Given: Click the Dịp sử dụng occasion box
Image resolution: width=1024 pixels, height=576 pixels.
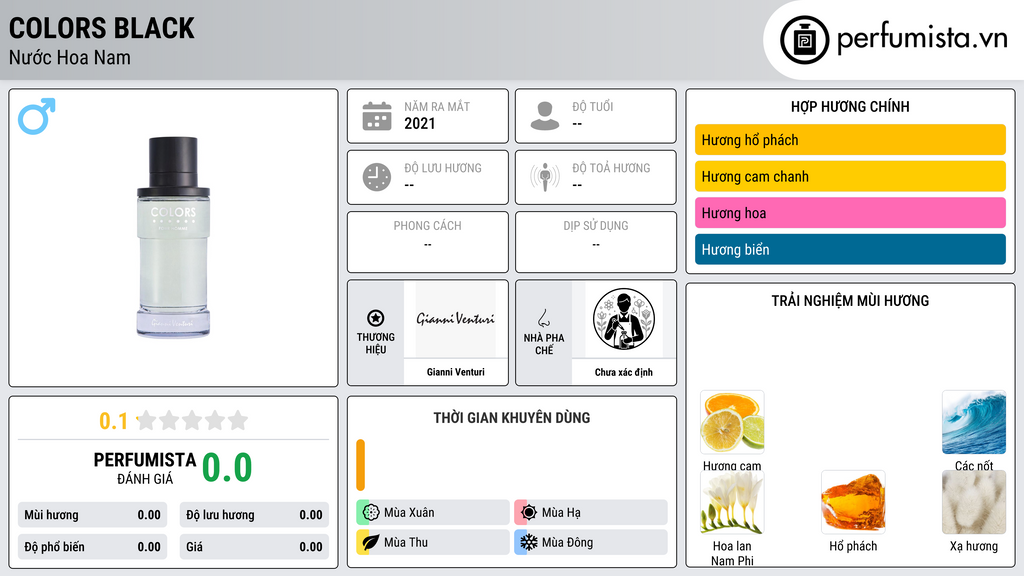Looking at the screenshot, I should [596, 242].
